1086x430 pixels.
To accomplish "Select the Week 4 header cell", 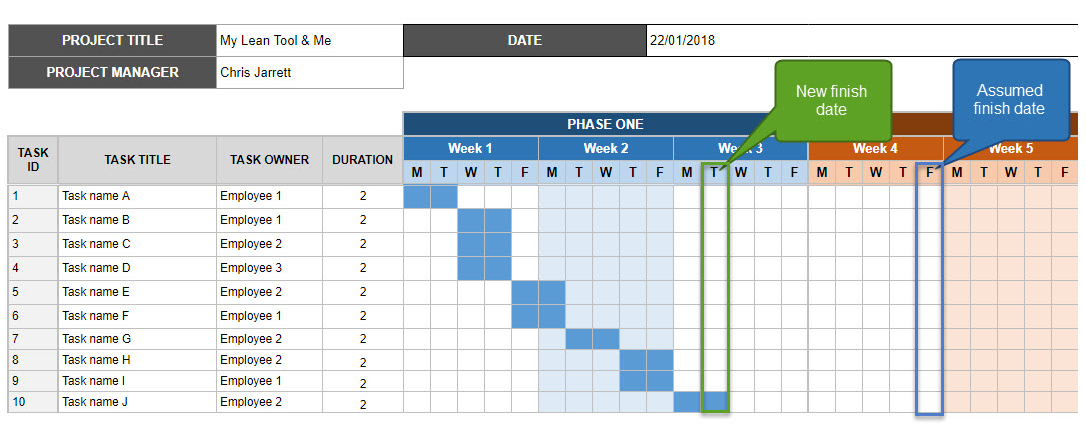I will pyautogui.click(x=875, y=148).
